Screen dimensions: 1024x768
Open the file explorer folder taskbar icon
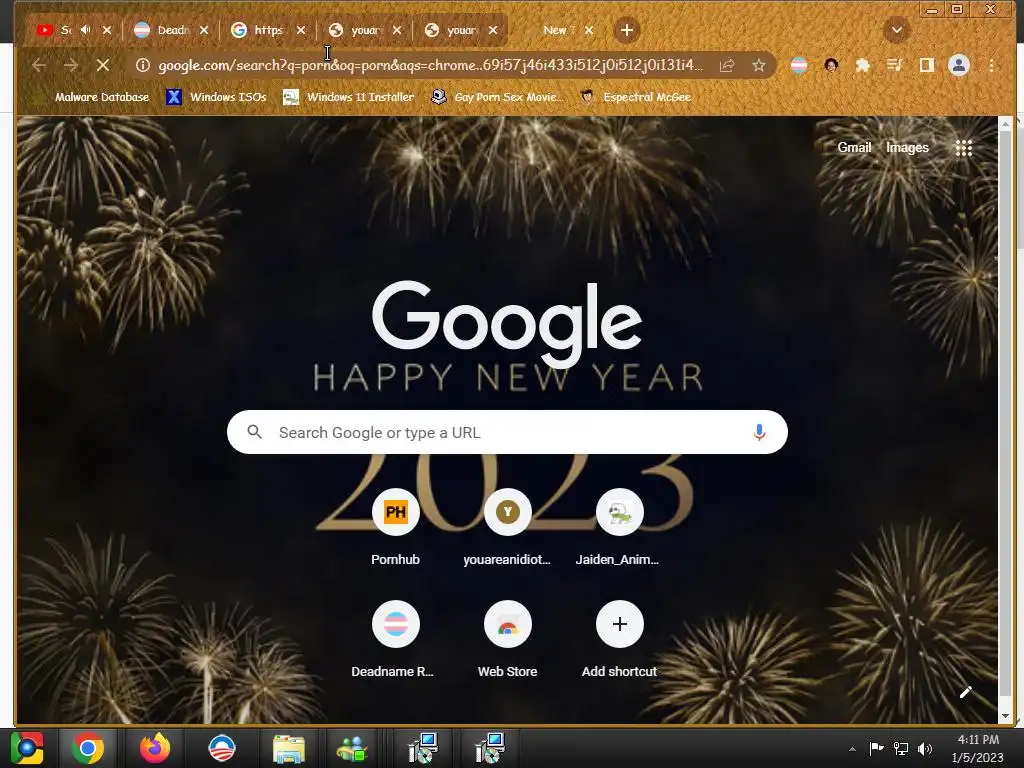(288, 748)
